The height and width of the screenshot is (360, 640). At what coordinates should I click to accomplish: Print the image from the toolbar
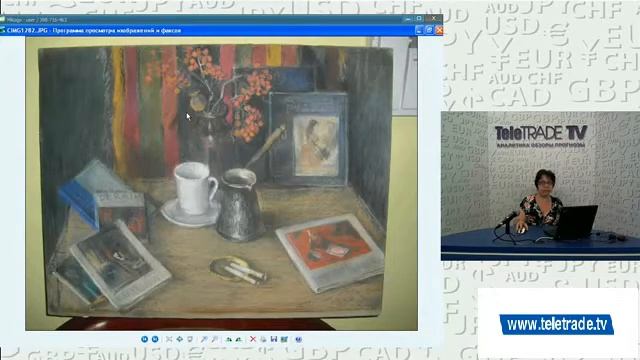tap(263, 339)
